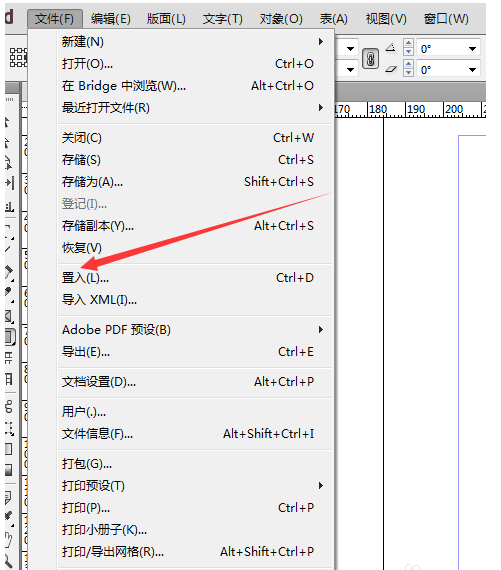Decrease shear angle with down stepper

tap(408, 72)
